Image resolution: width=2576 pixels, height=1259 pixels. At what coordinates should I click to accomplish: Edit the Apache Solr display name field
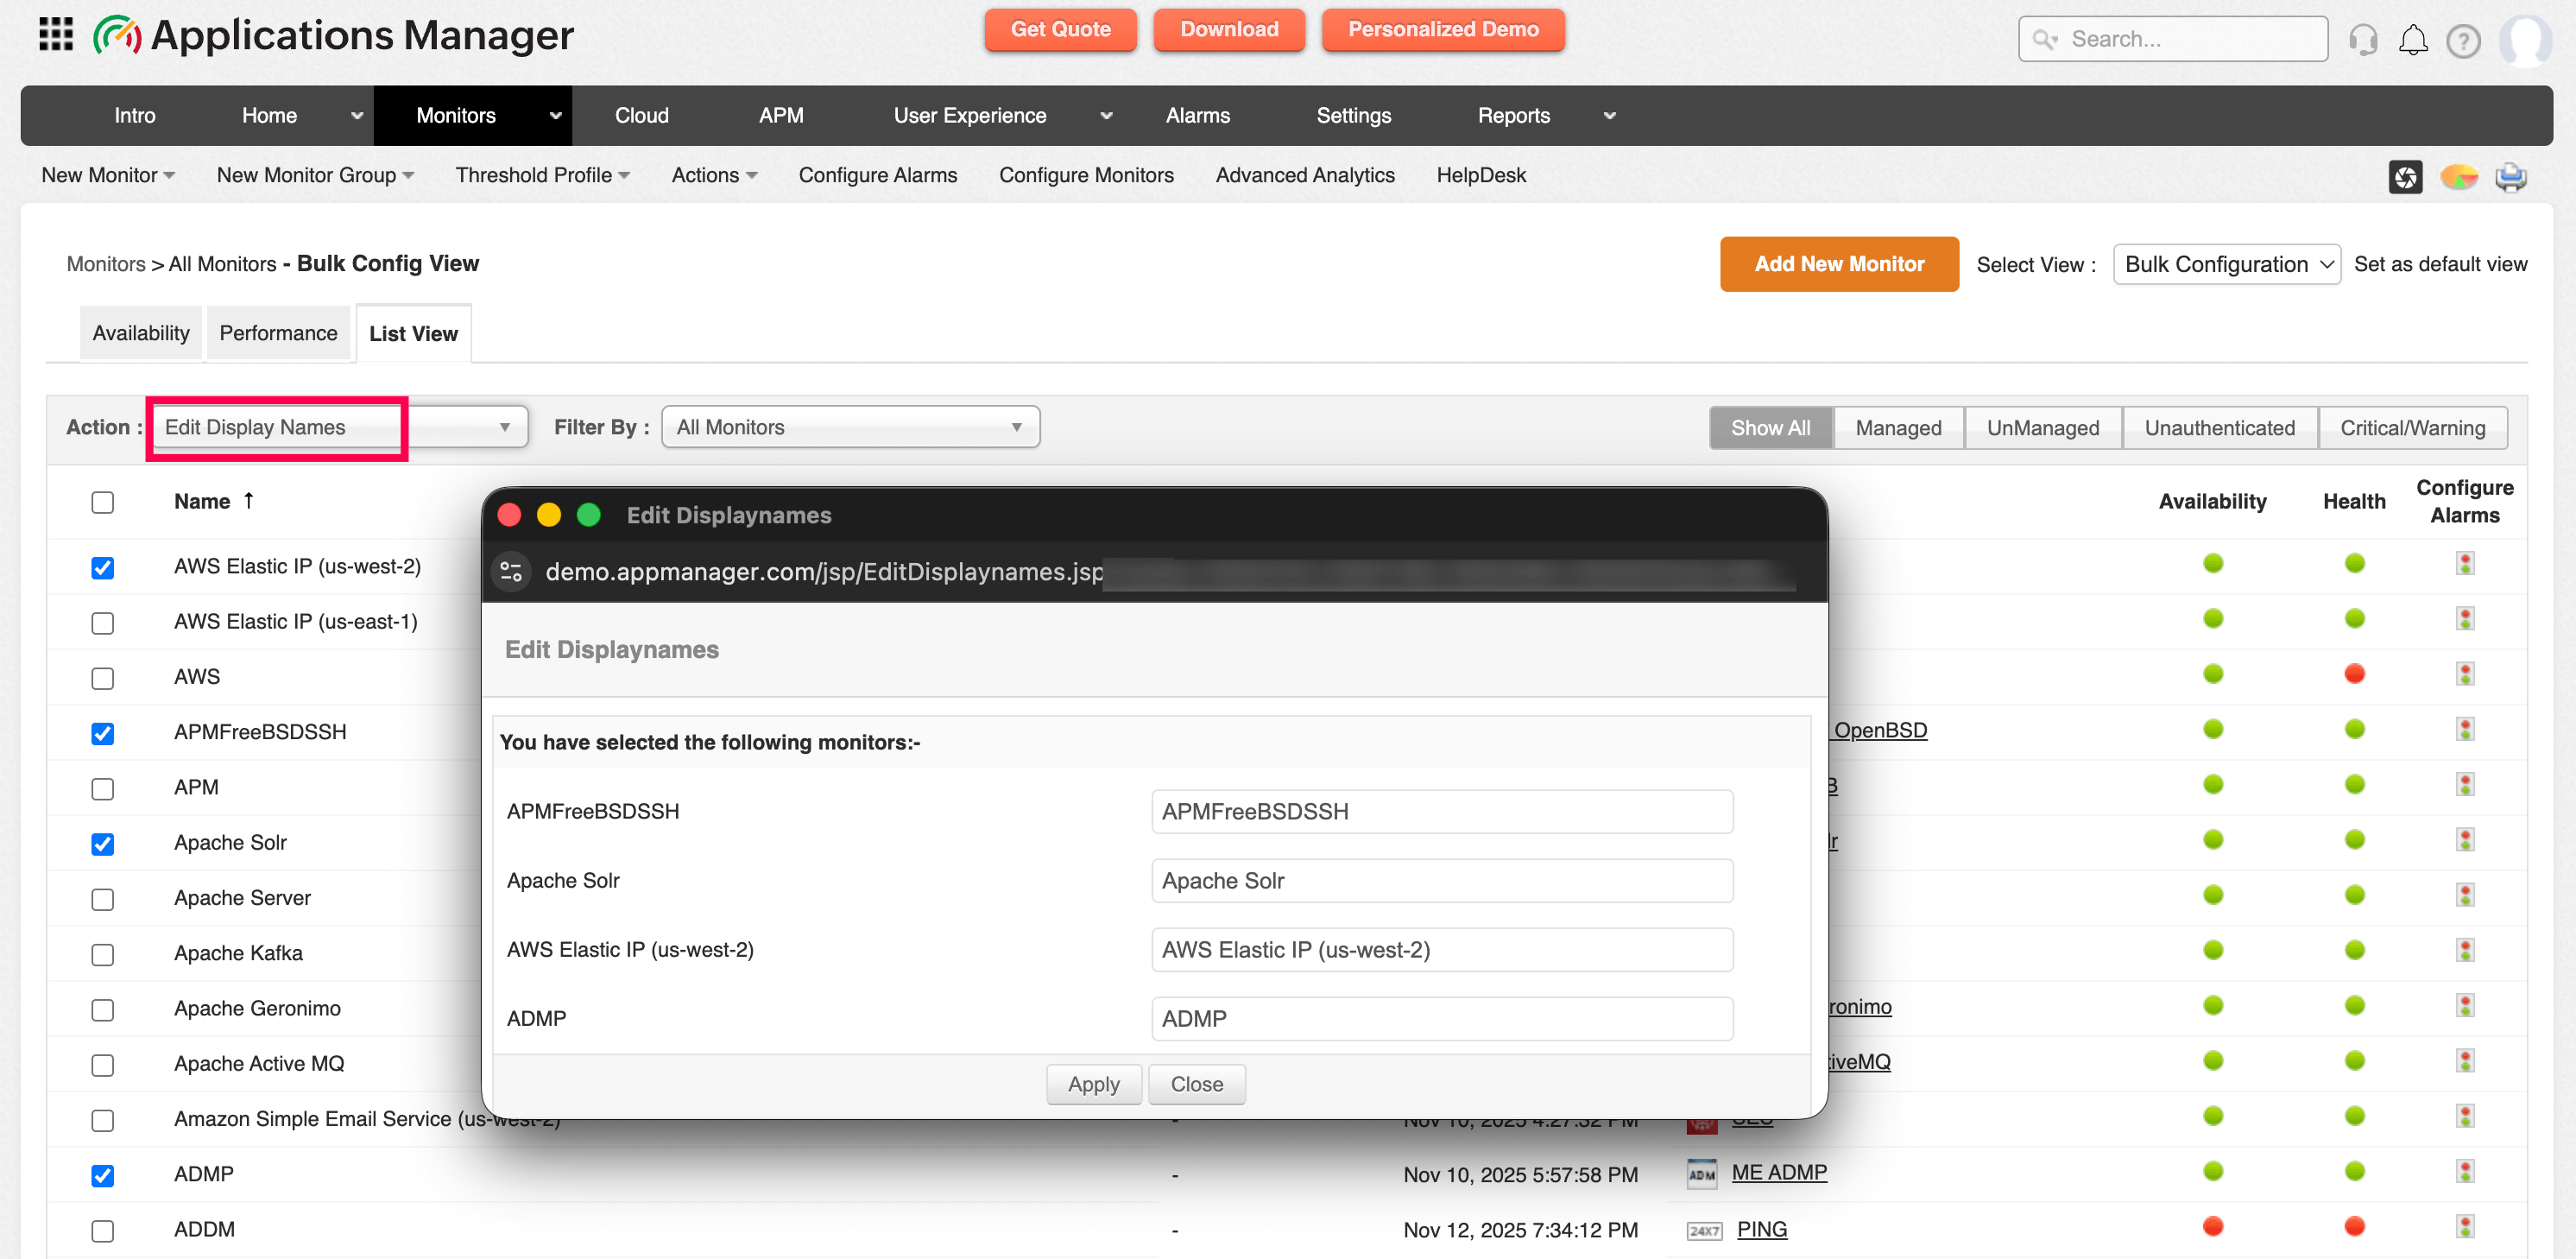[x=1441, y=880]
